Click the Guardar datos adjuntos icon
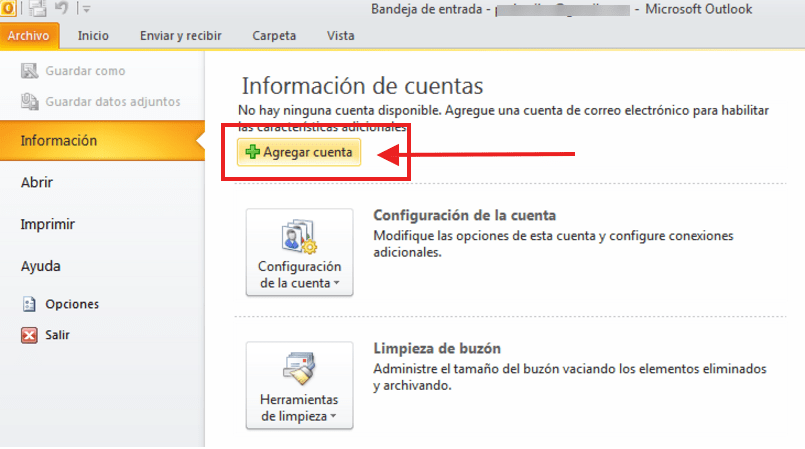Viewport: 805px width, 449px height. tap(29, 102)
